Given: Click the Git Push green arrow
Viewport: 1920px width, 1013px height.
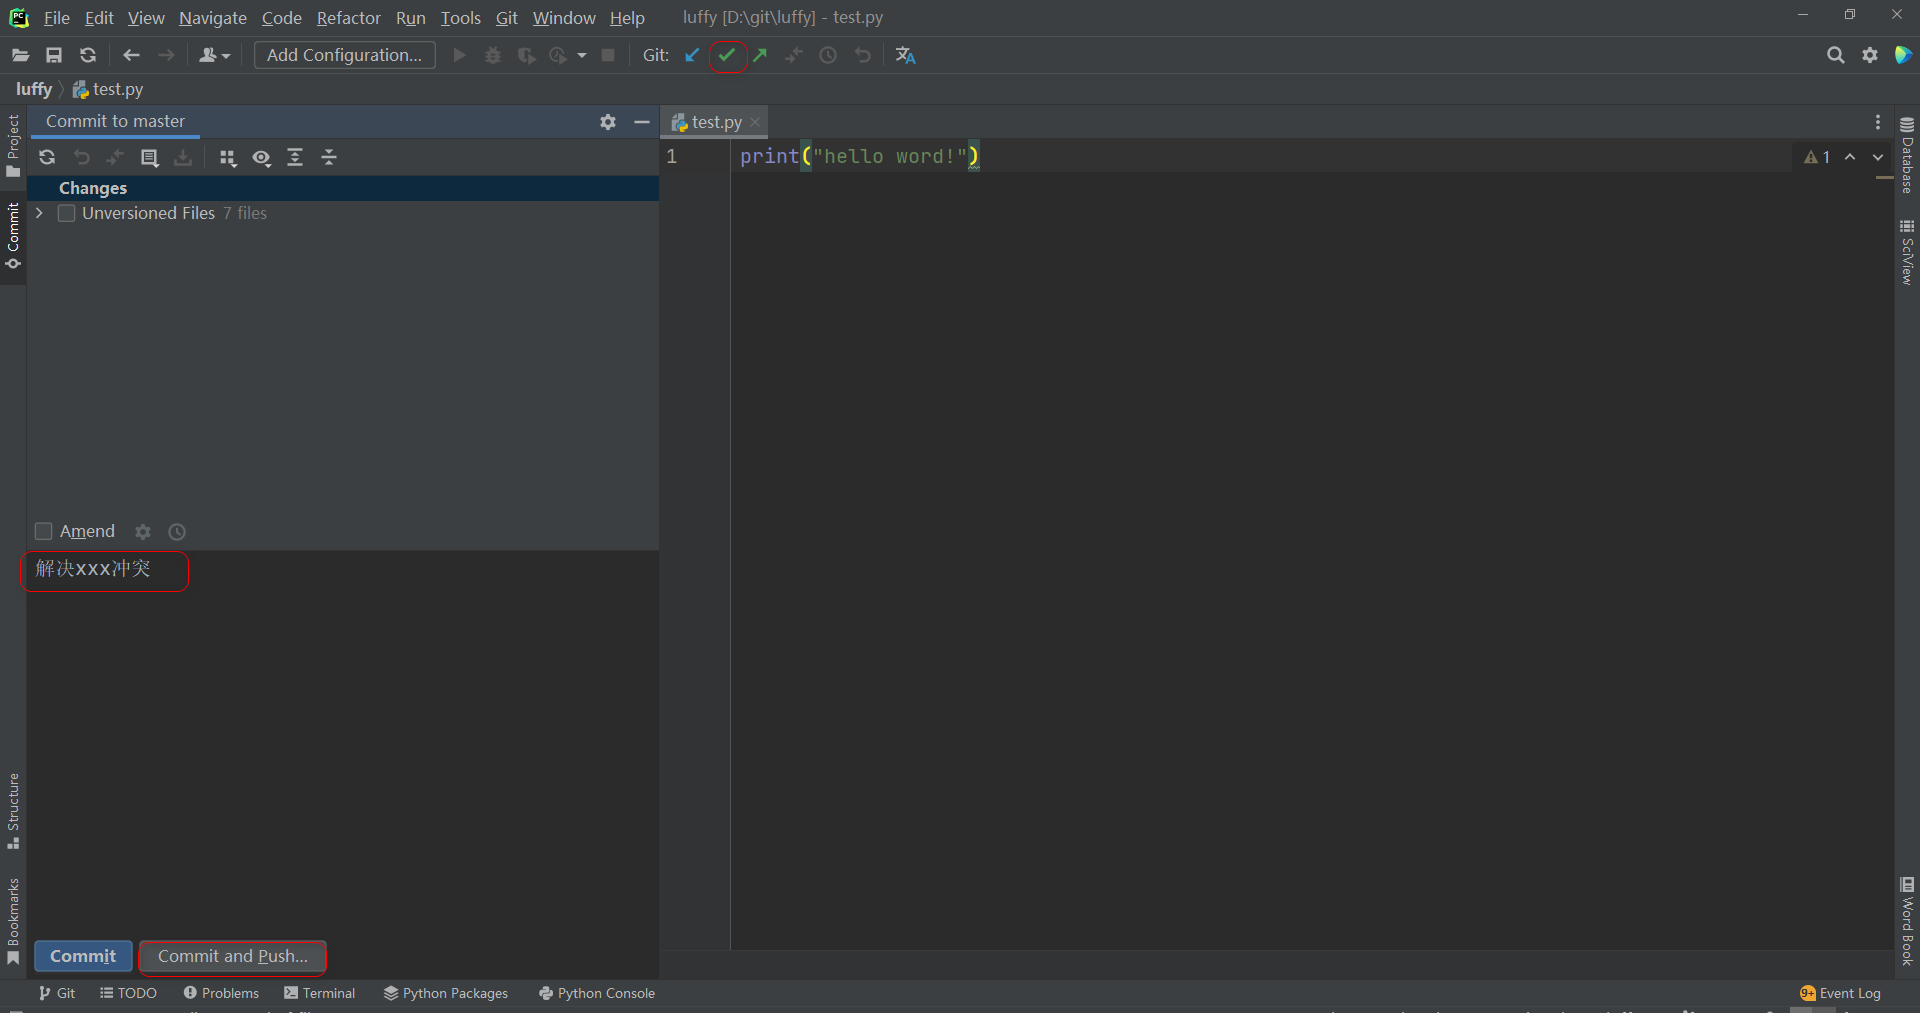Looking at the screenshot, I should (761, 56).
